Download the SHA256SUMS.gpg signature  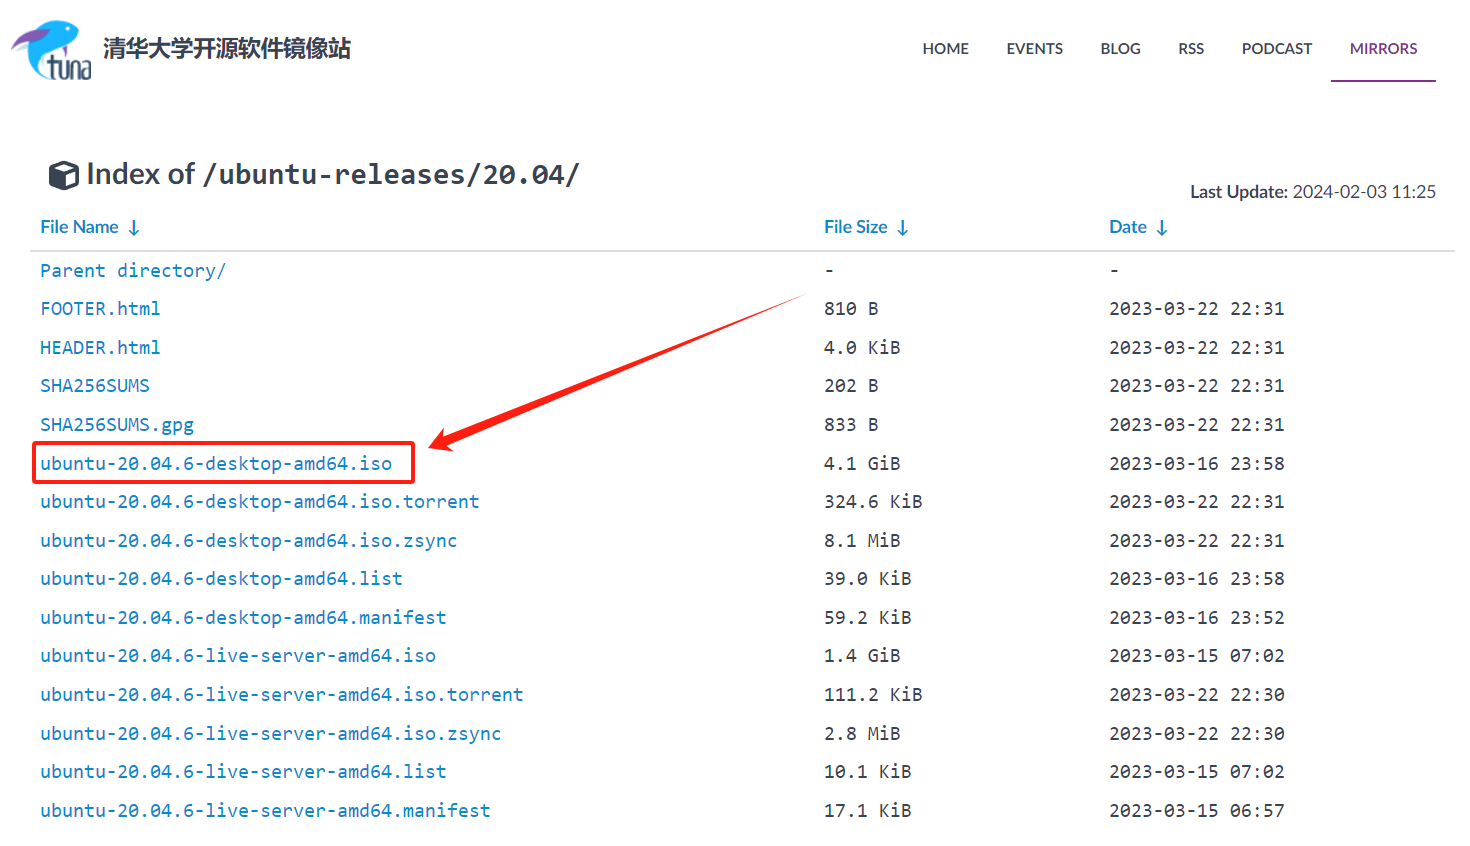click(117, 424)
